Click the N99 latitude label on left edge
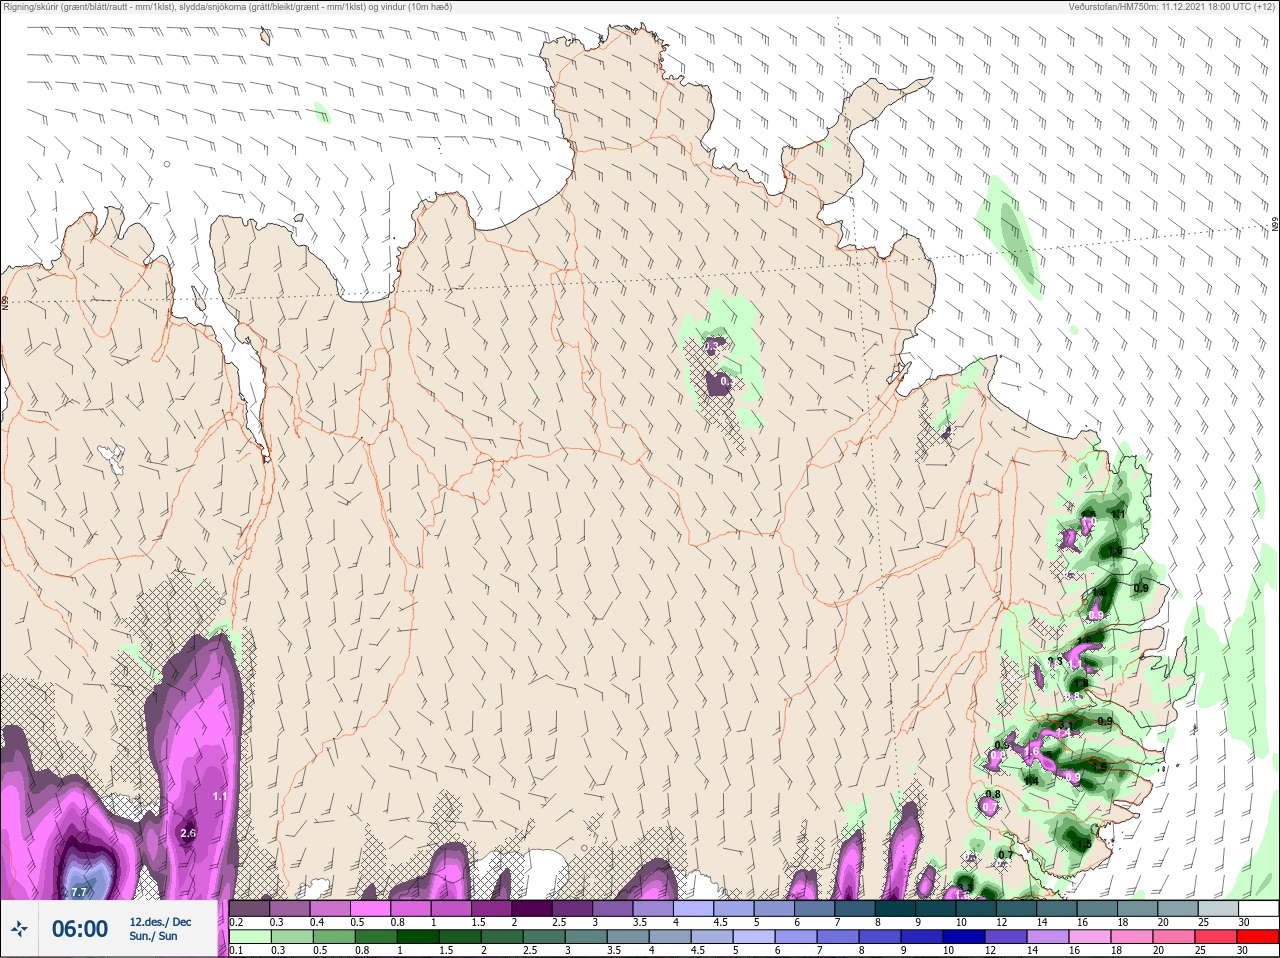Image resolution: width=1280 pixels, height=958 pixels. 5,301
